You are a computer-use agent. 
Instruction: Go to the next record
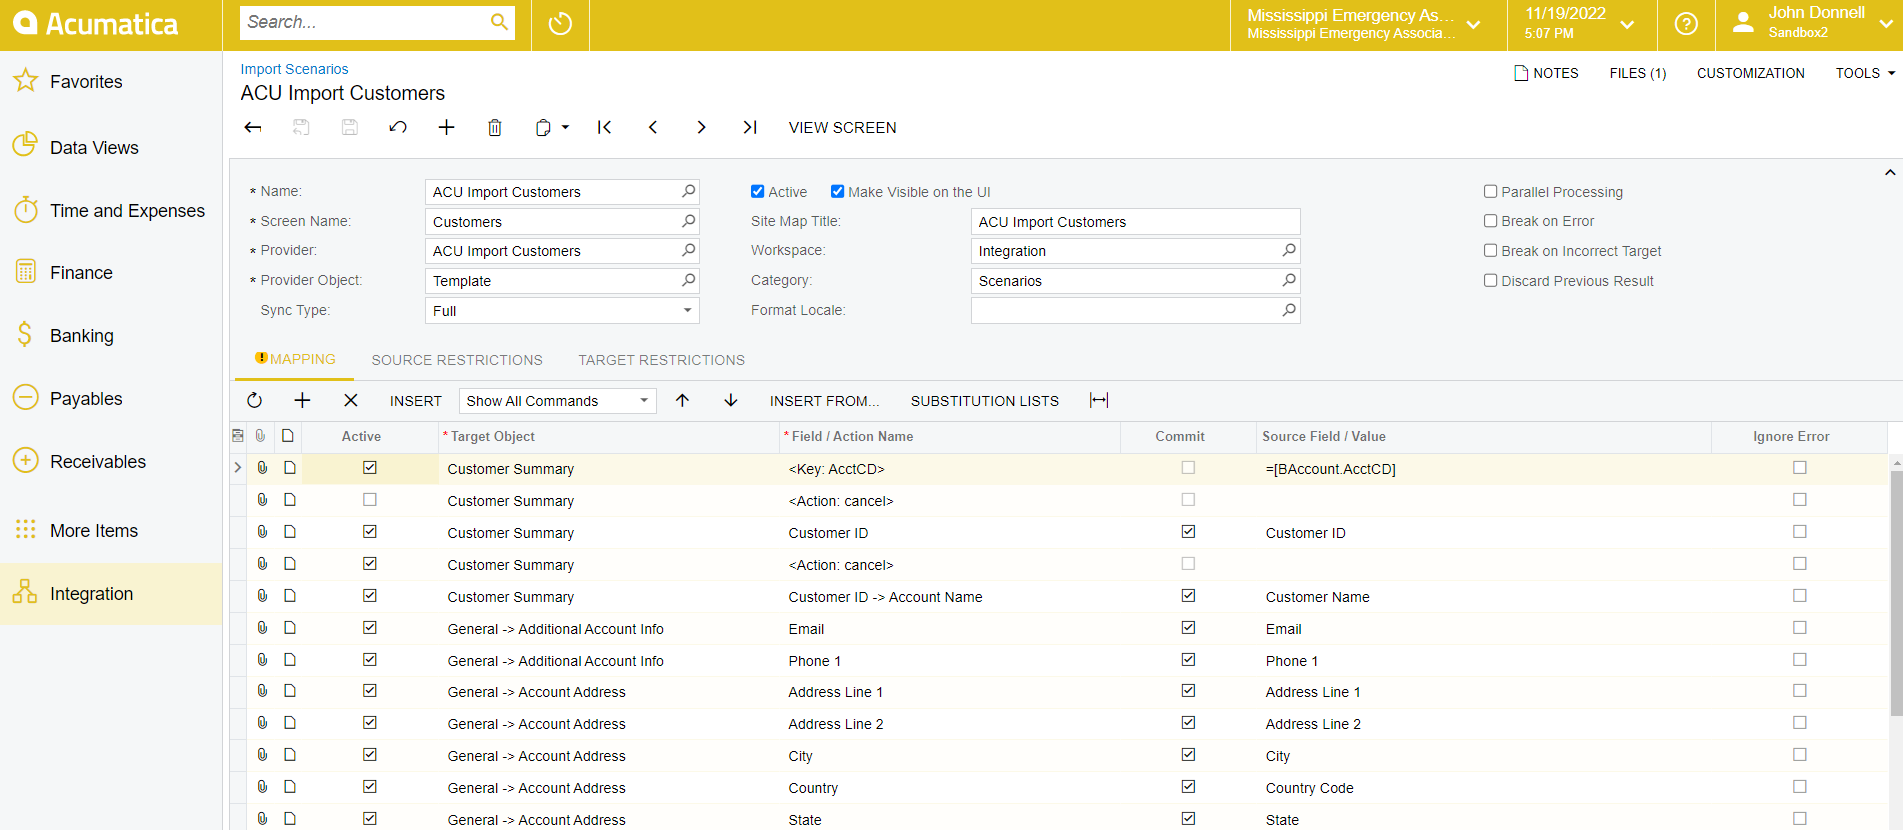pyautogui.click(x=701, y=127)
